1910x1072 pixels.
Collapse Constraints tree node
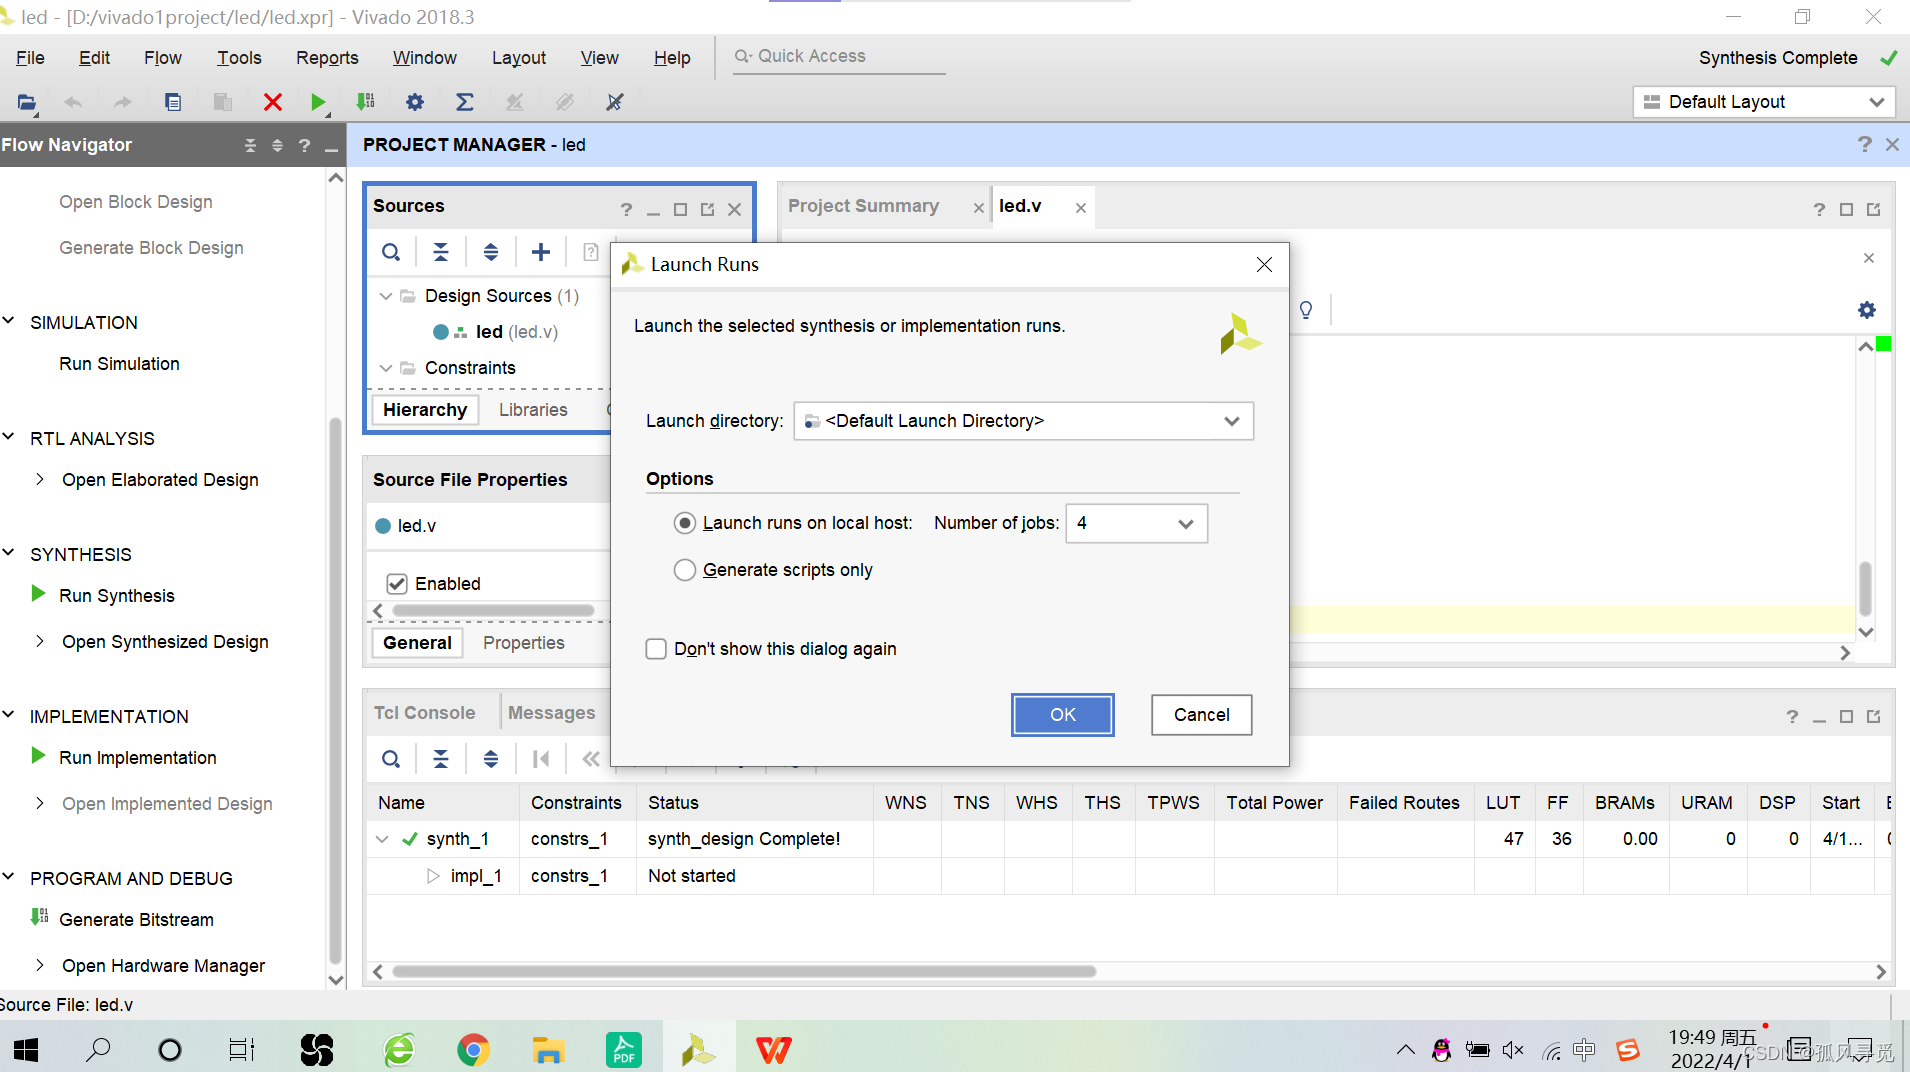pos(386,368)
